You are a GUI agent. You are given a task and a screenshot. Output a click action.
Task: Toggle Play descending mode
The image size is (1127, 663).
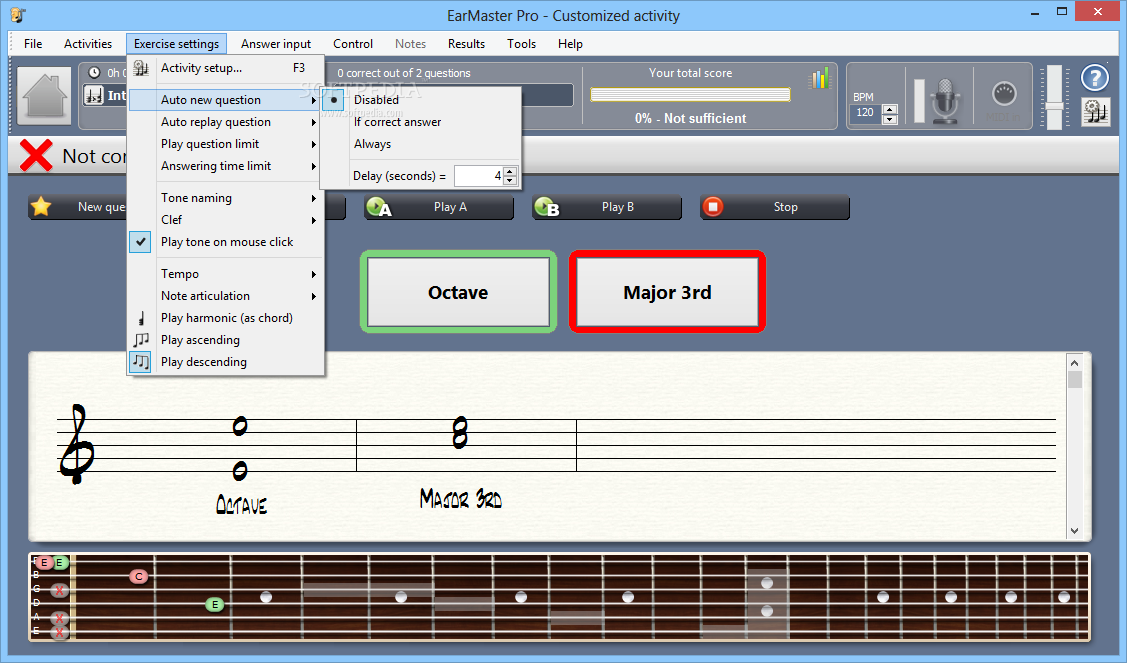(x=203, y=362)
